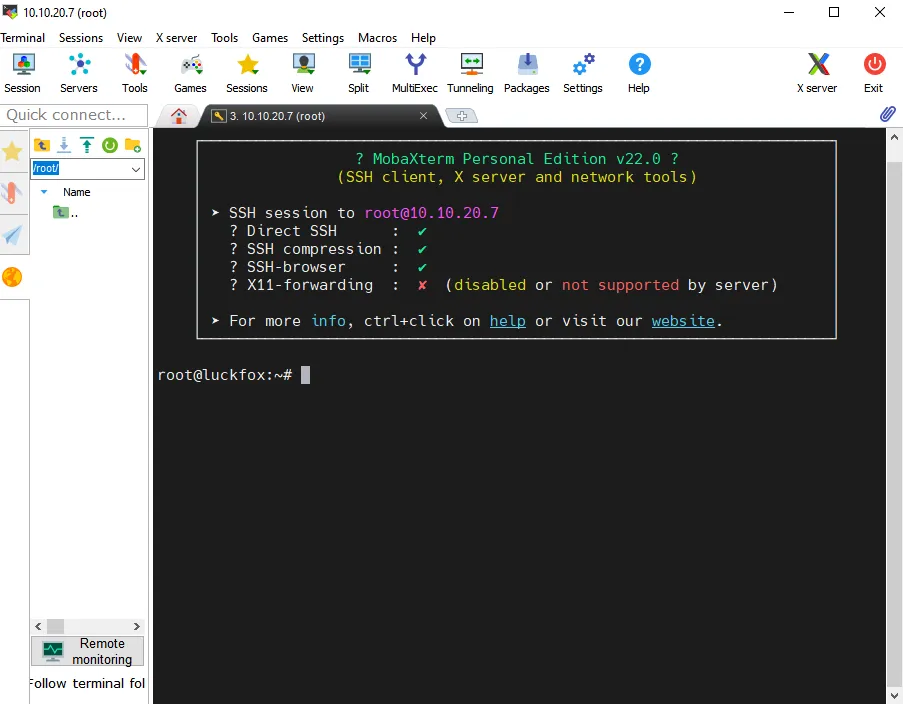This screenshot has width=903, height=704.
Task: Toggle sort arrow beside Name column
Action: (44, 192)
